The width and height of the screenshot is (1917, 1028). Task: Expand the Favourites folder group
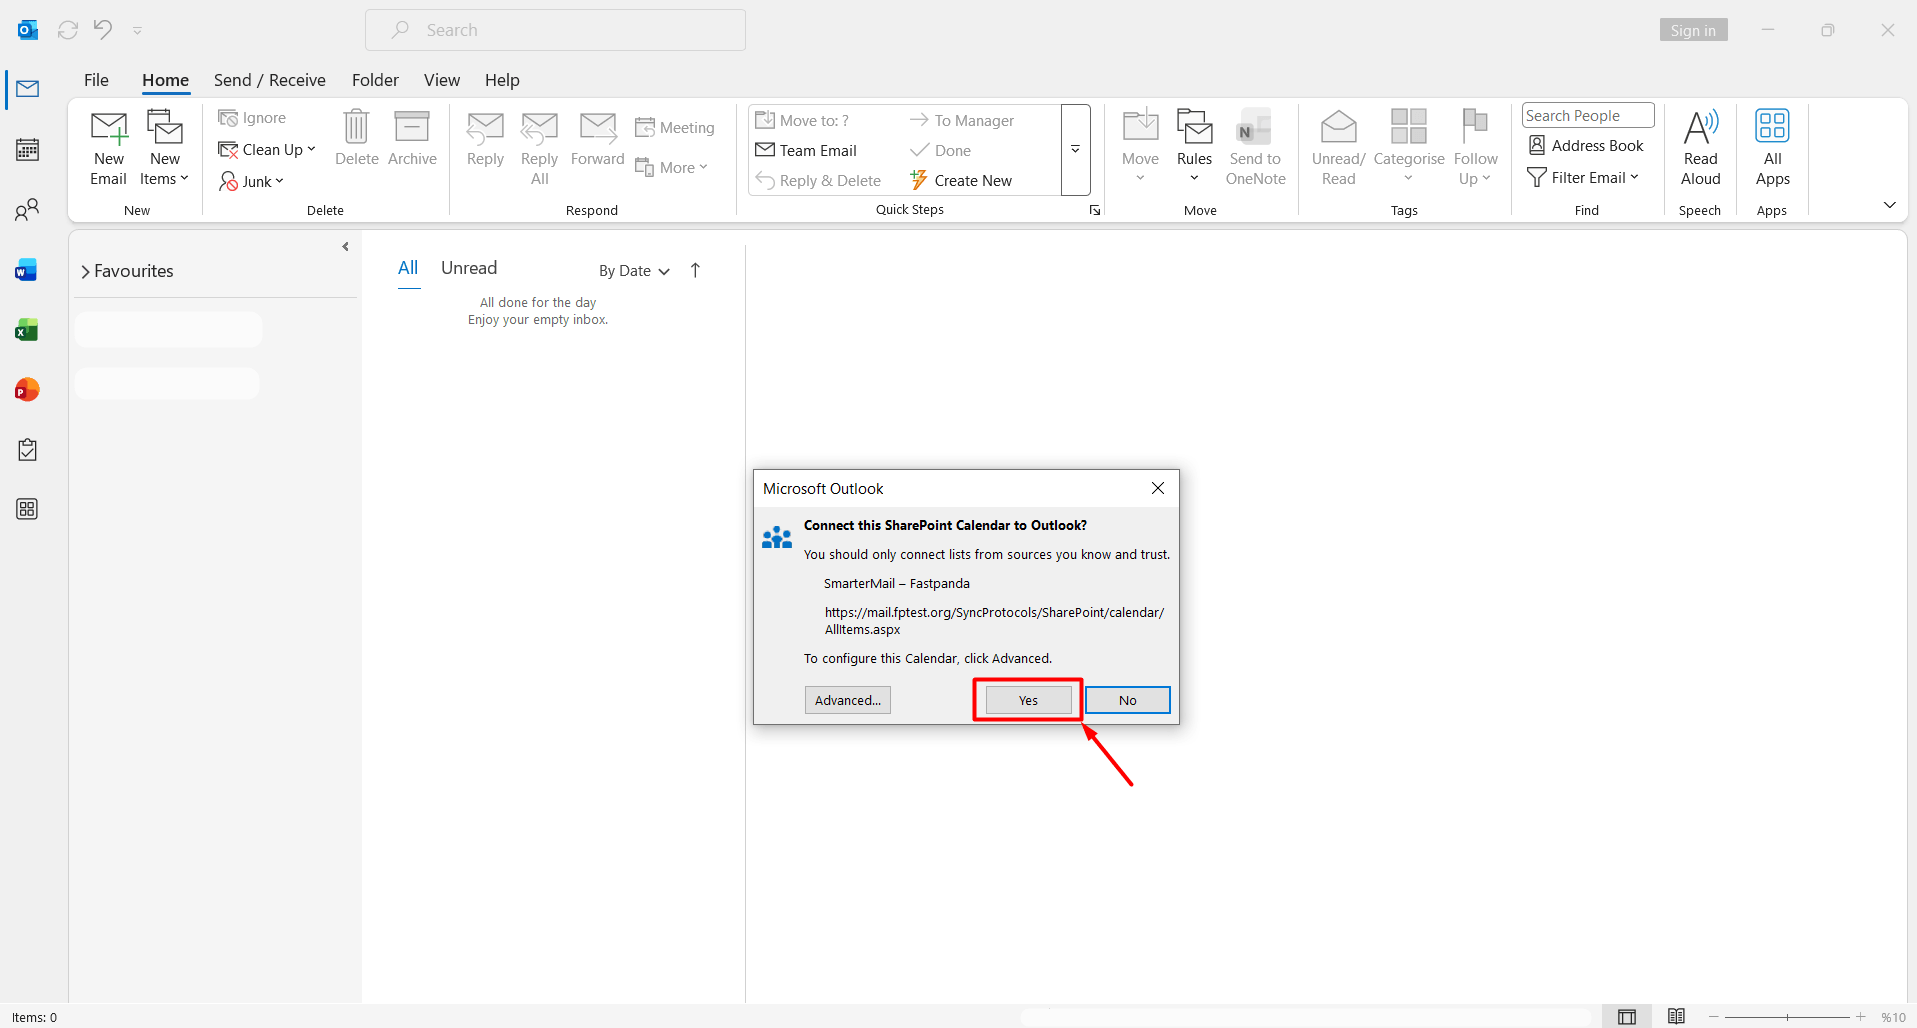(x=127, y=271)
